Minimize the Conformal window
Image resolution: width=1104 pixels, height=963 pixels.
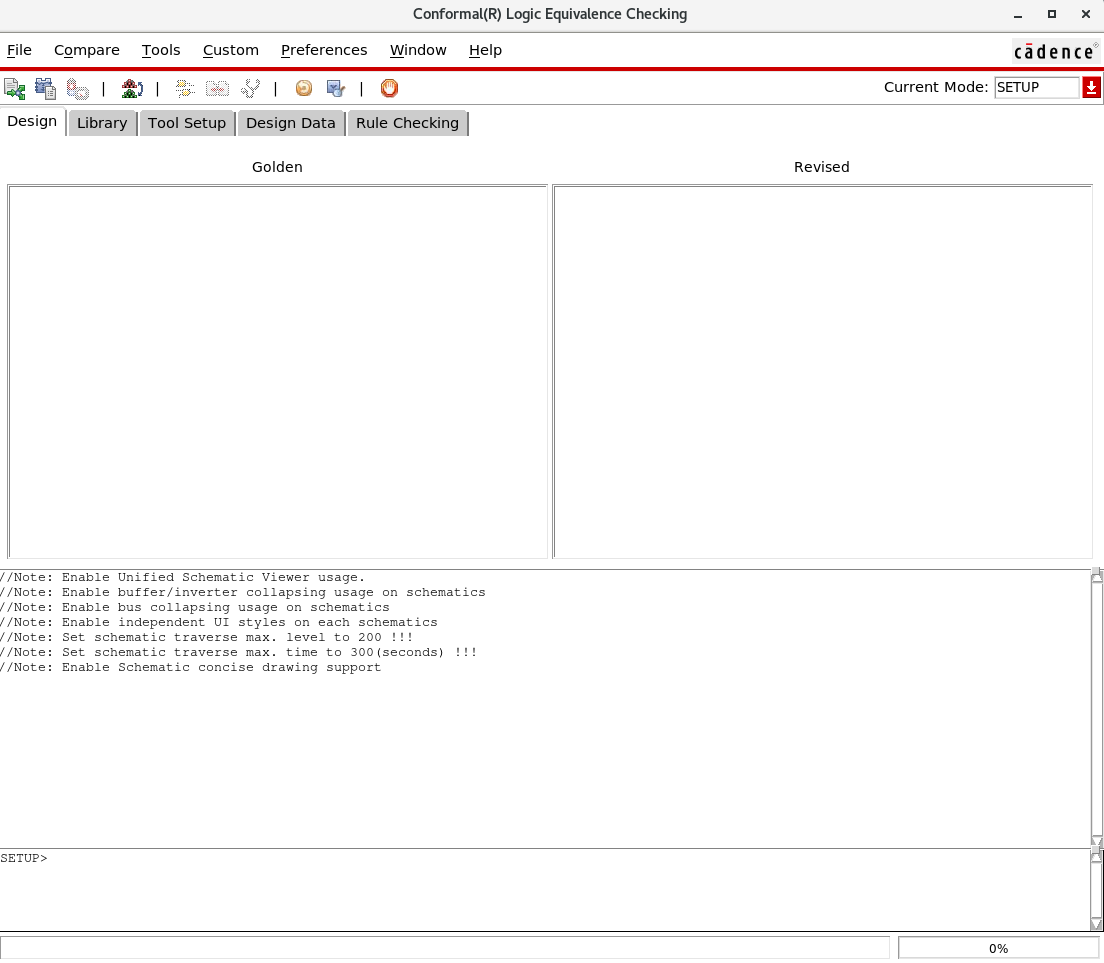1017,14
